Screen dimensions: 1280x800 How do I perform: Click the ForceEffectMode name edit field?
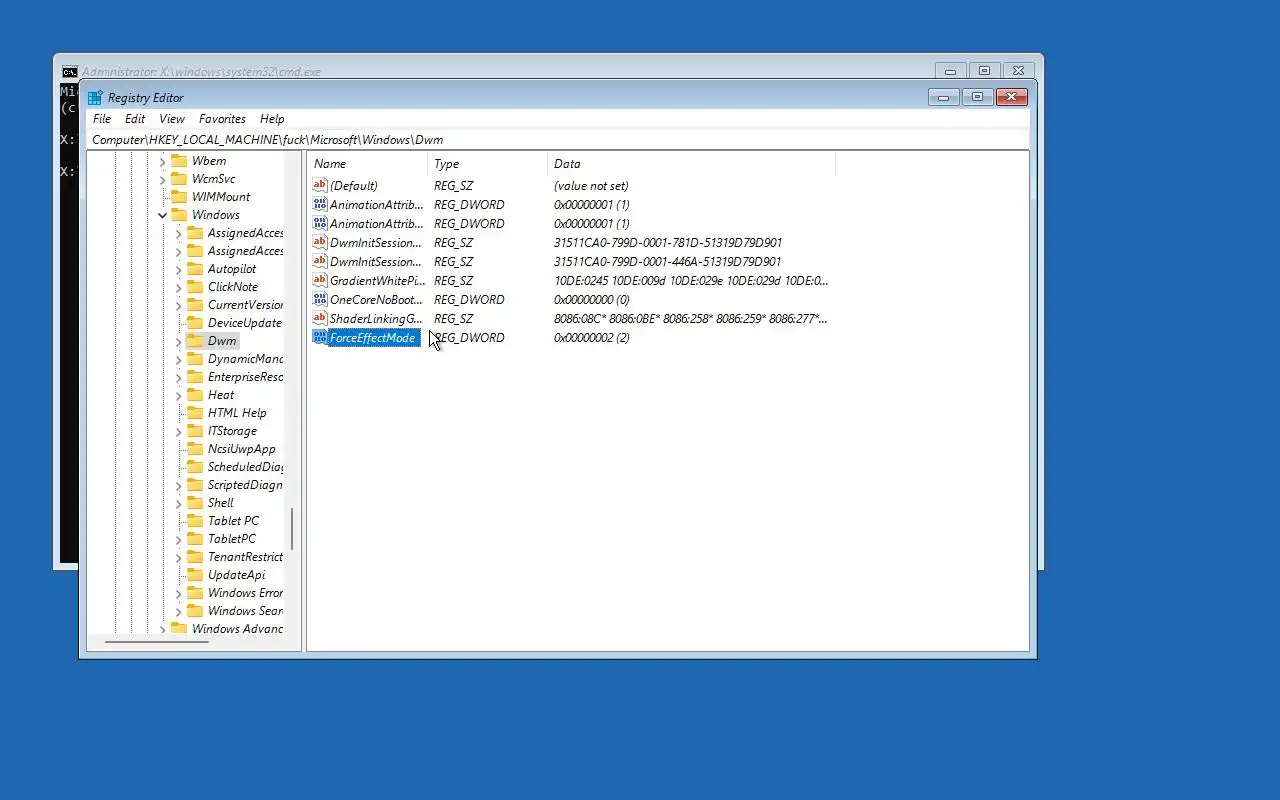(372, 338)
